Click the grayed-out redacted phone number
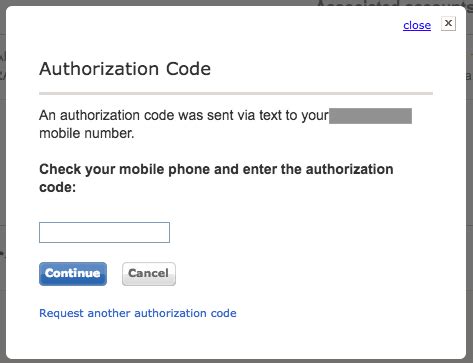The height and width of the screenshot is (363, 473). [x=370, y=116]
